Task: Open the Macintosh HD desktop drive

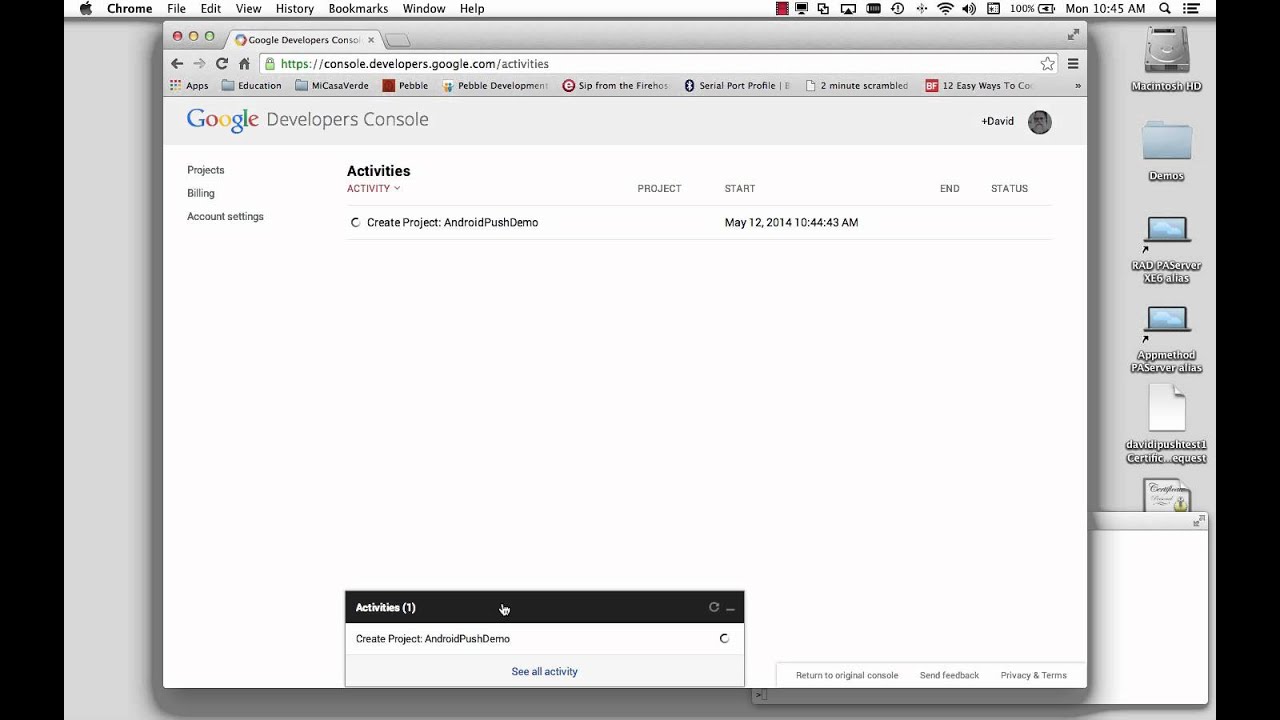Action: click(x=1166, y=60)
